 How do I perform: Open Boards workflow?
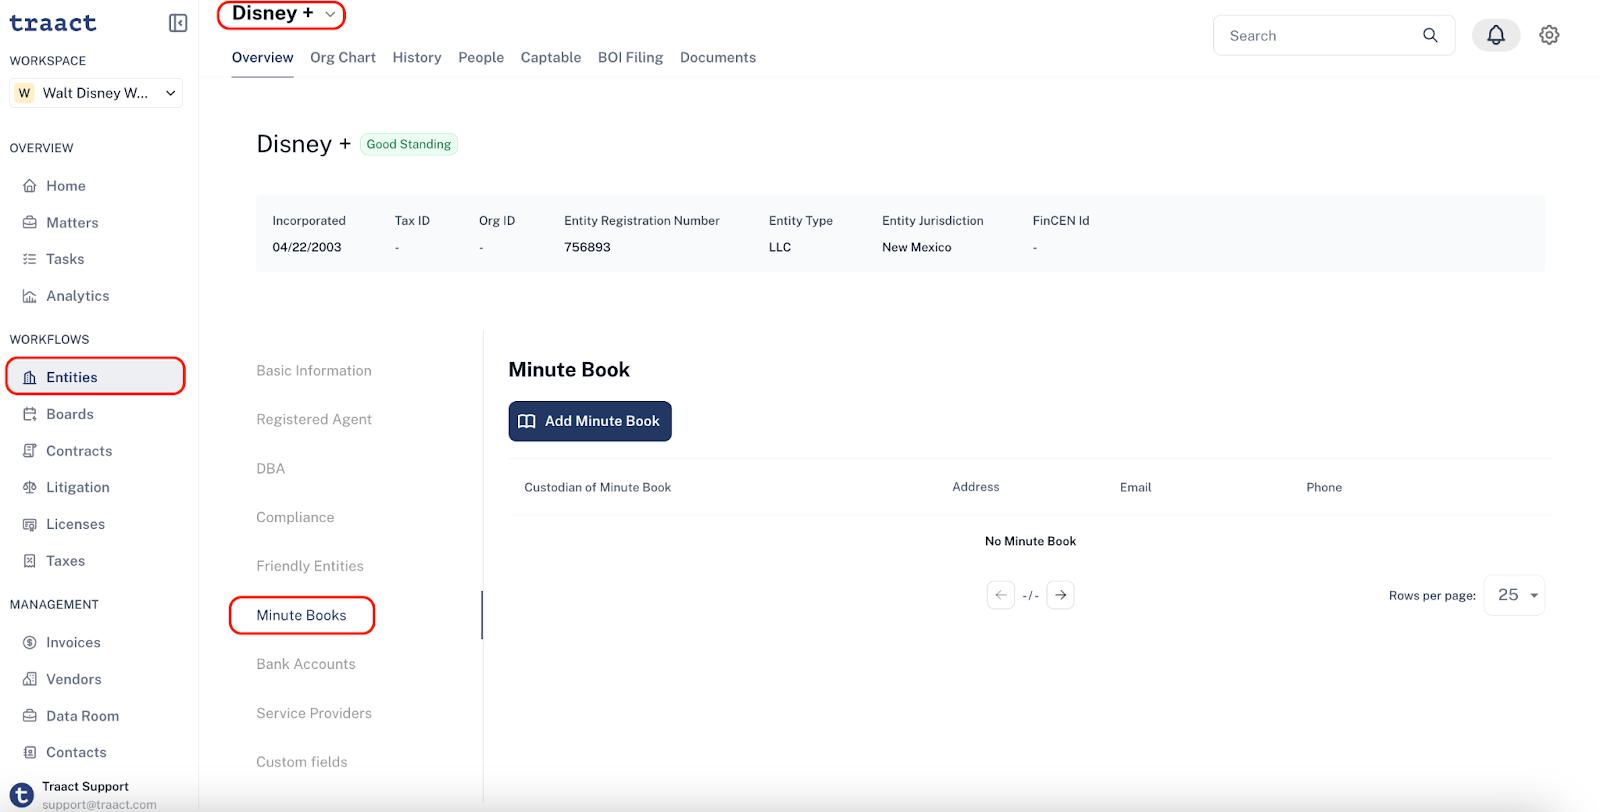click(x=70, y=414)
